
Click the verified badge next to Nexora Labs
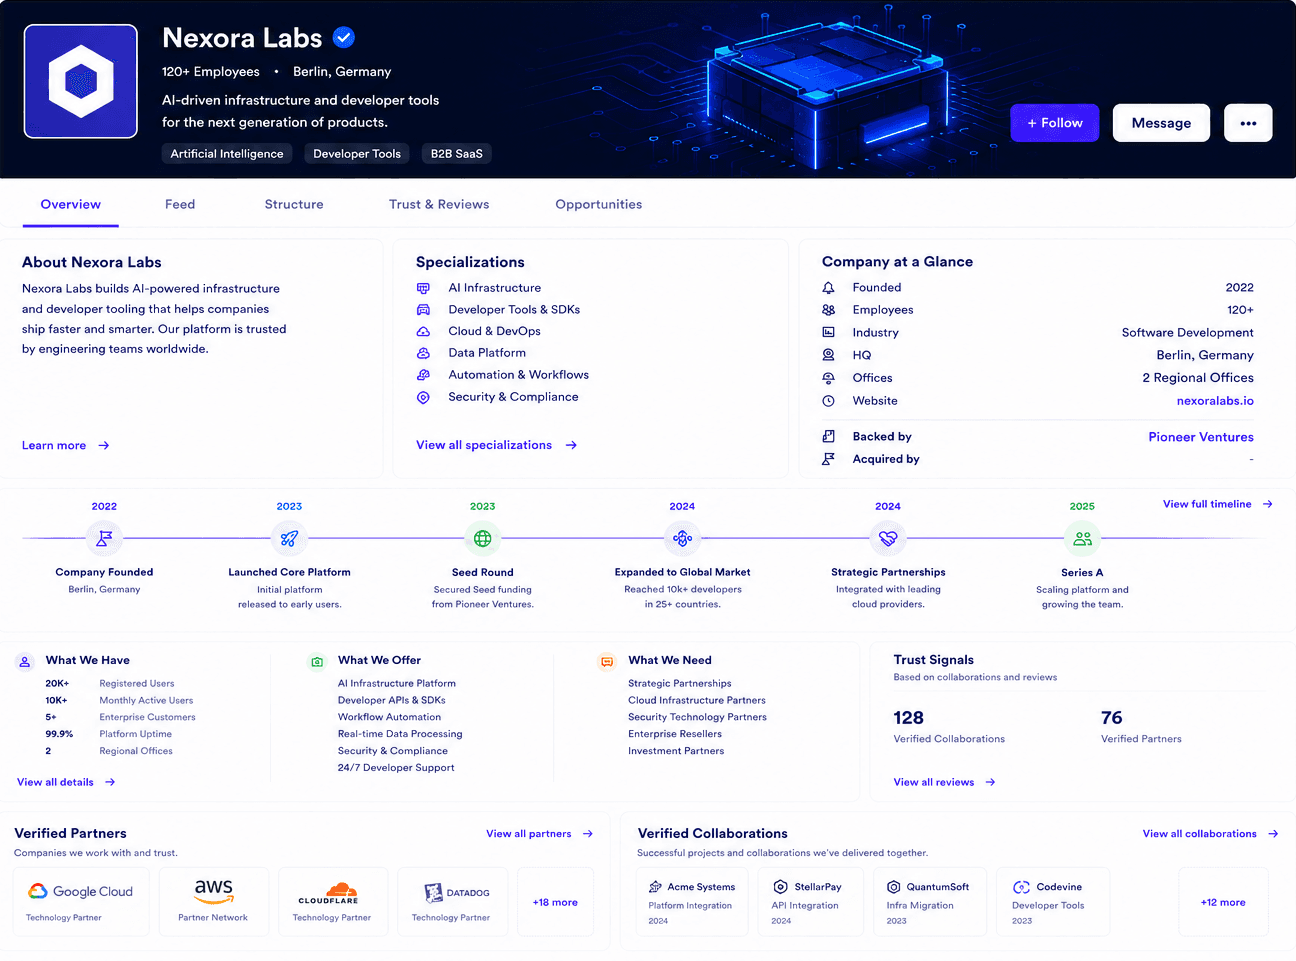[x=344, y=38]
